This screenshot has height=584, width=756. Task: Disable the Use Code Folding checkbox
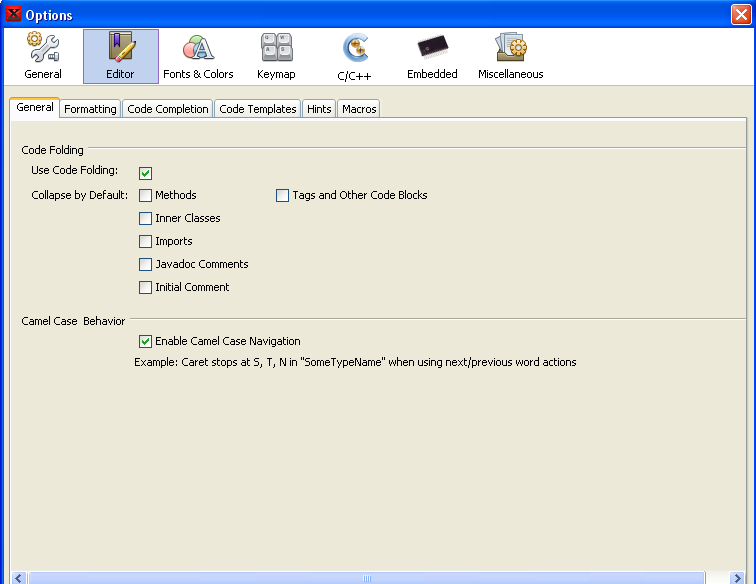pos(146,173)
